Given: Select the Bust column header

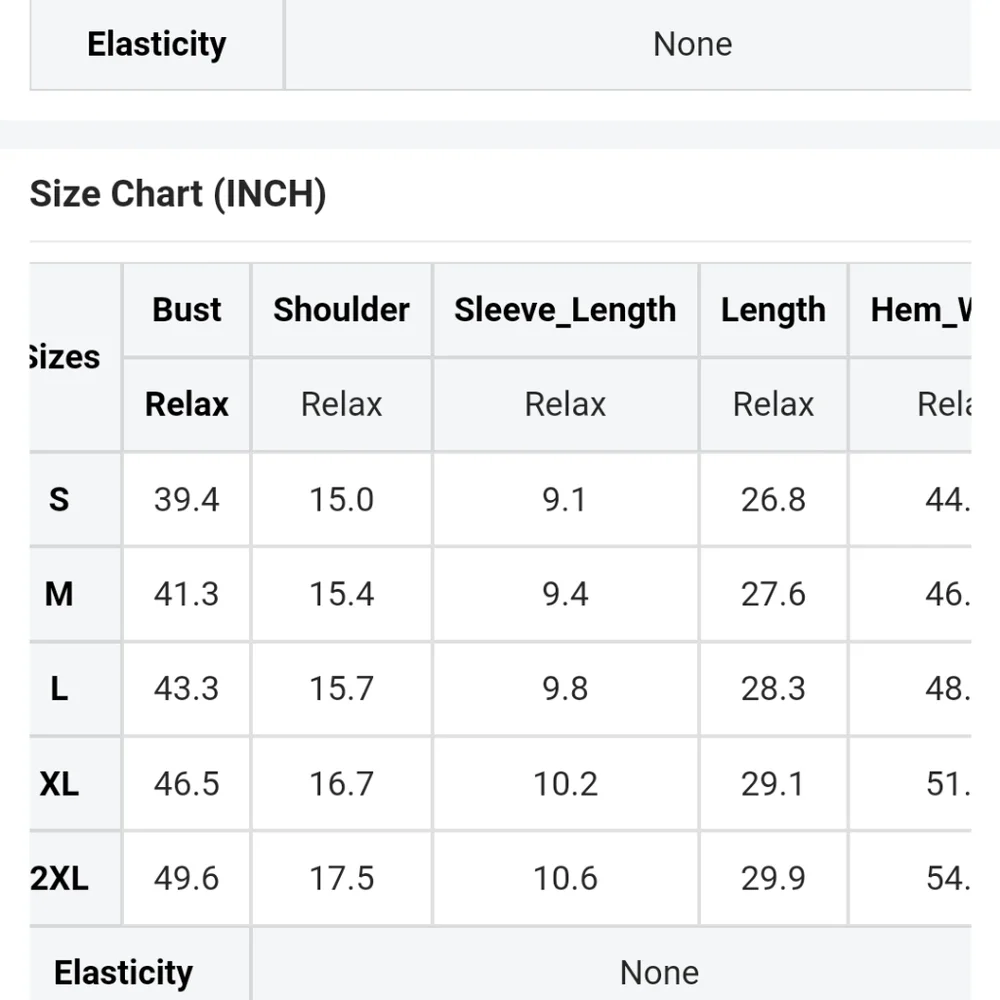Looking at the screenshot, I should pyautogui.click(x=187, y=310).
